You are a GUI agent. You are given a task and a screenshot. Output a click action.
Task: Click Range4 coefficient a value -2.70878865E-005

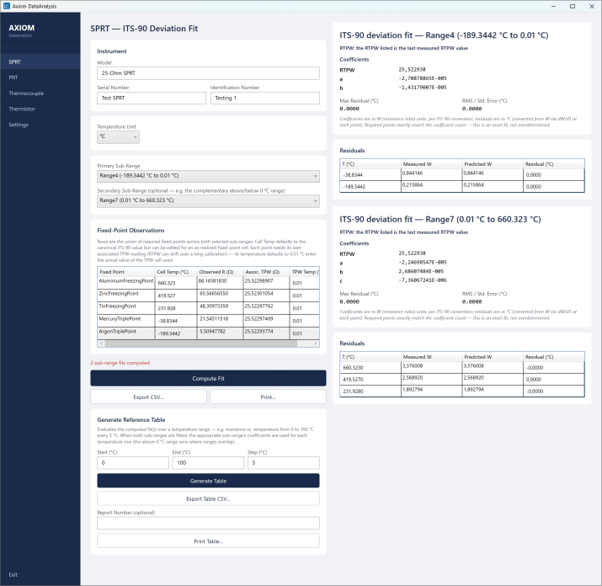(x=422, y=78)
